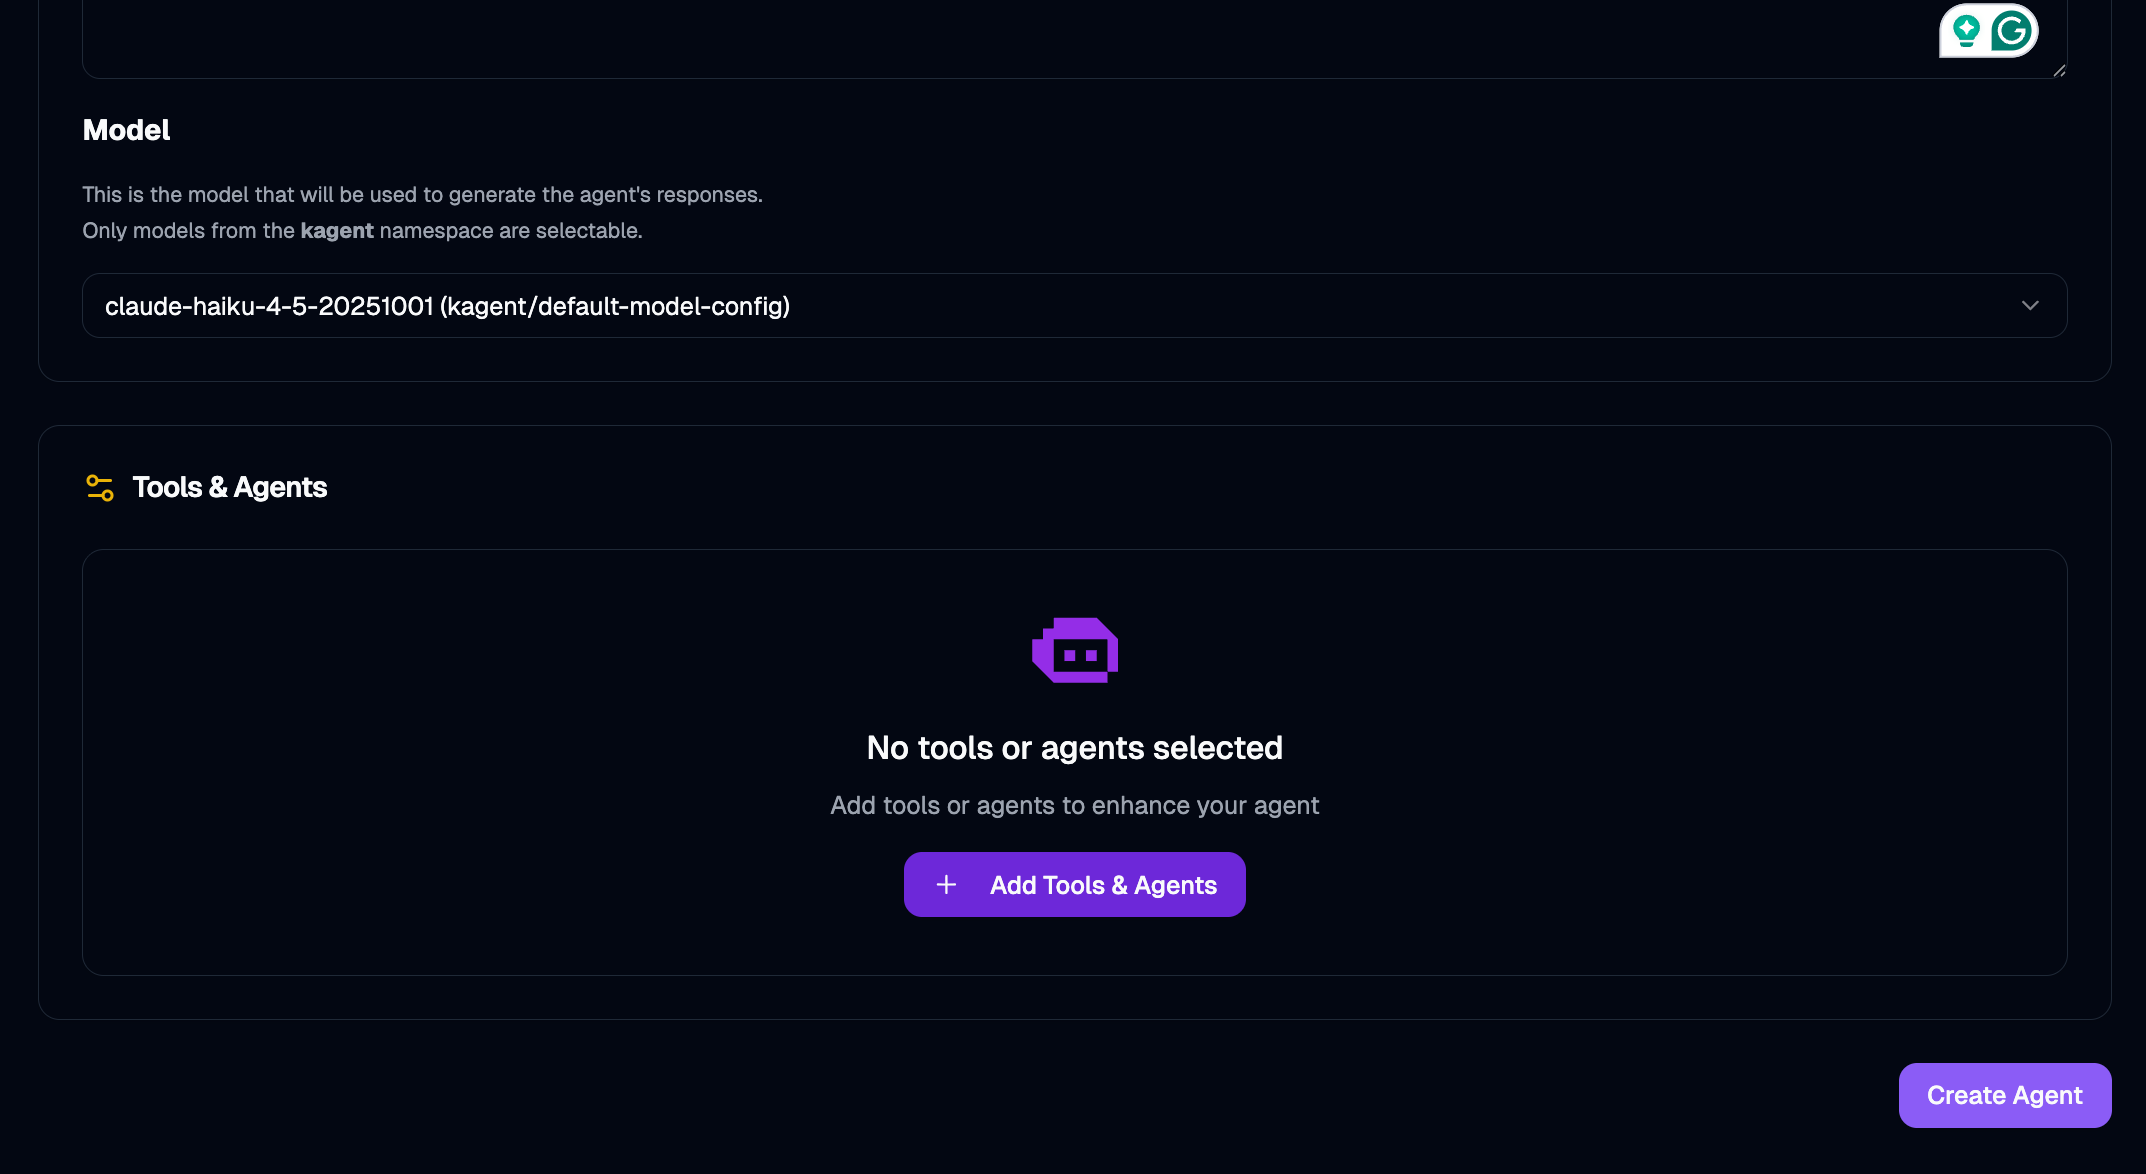2146x1174 pixels.
Task: Expand the model selection chevron
Action: coord(2030,306)
